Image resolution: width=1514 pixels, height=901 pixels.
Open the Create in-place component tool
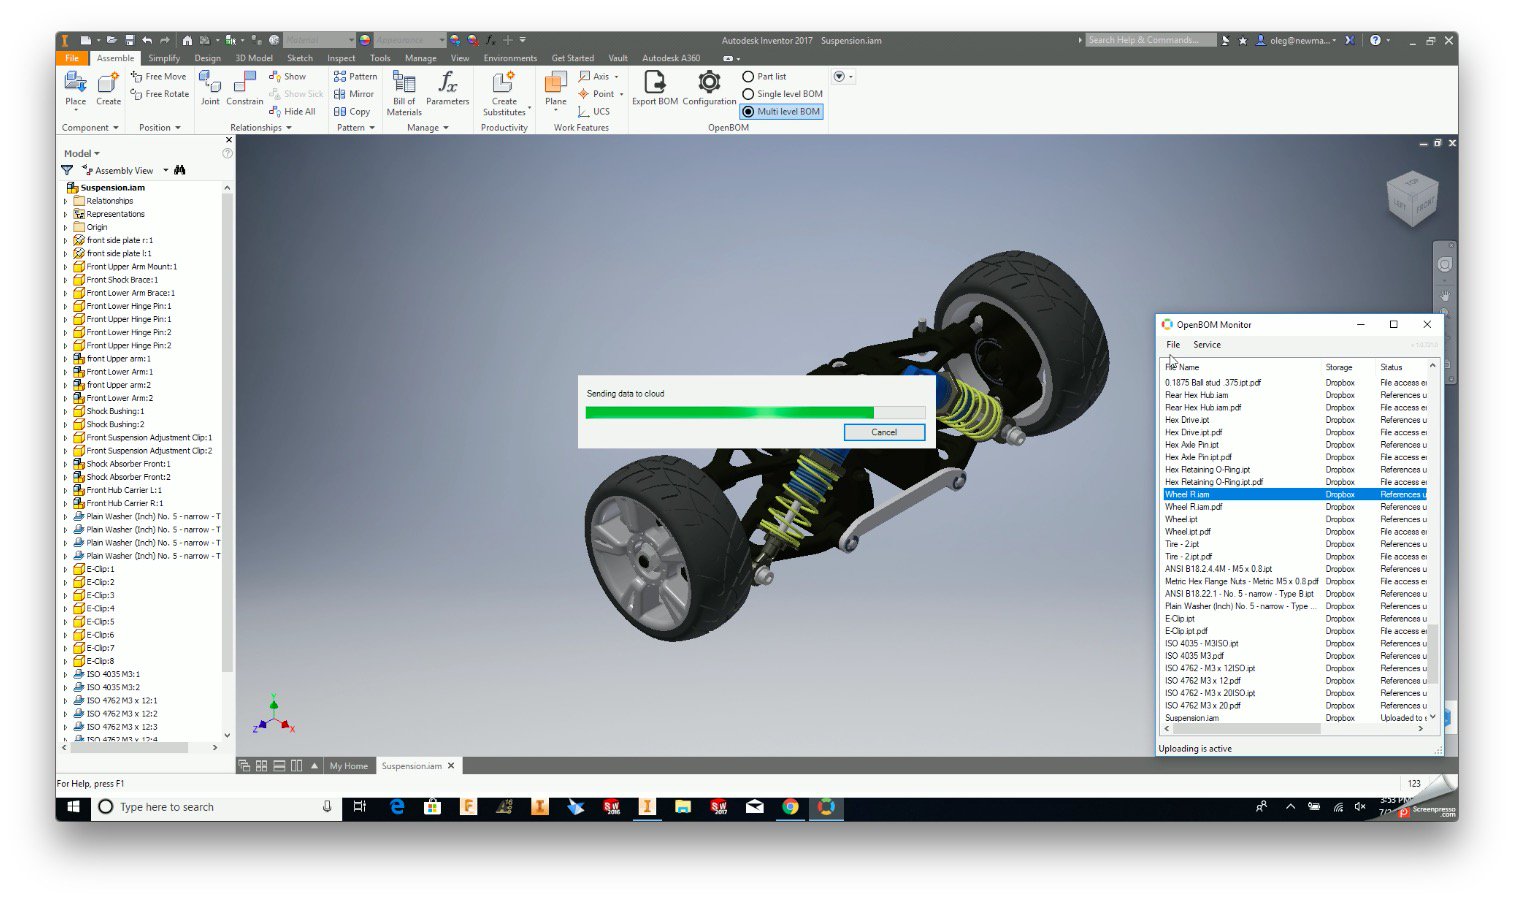pos(107,90)
